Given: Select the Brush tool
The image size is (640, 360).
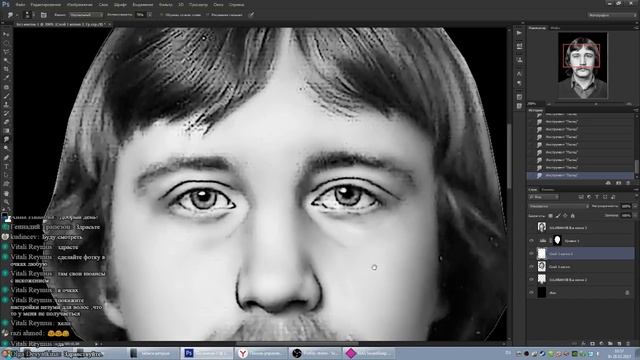Looking at the screenshot, I should coord(6,96).
